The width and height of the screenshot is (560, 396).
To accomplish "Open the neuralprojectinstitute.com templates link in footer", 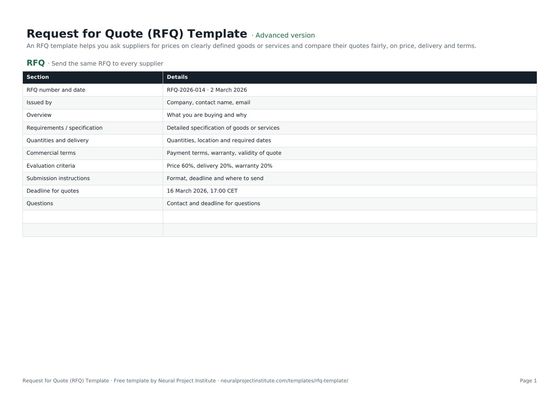I will [x=284, y=381].
